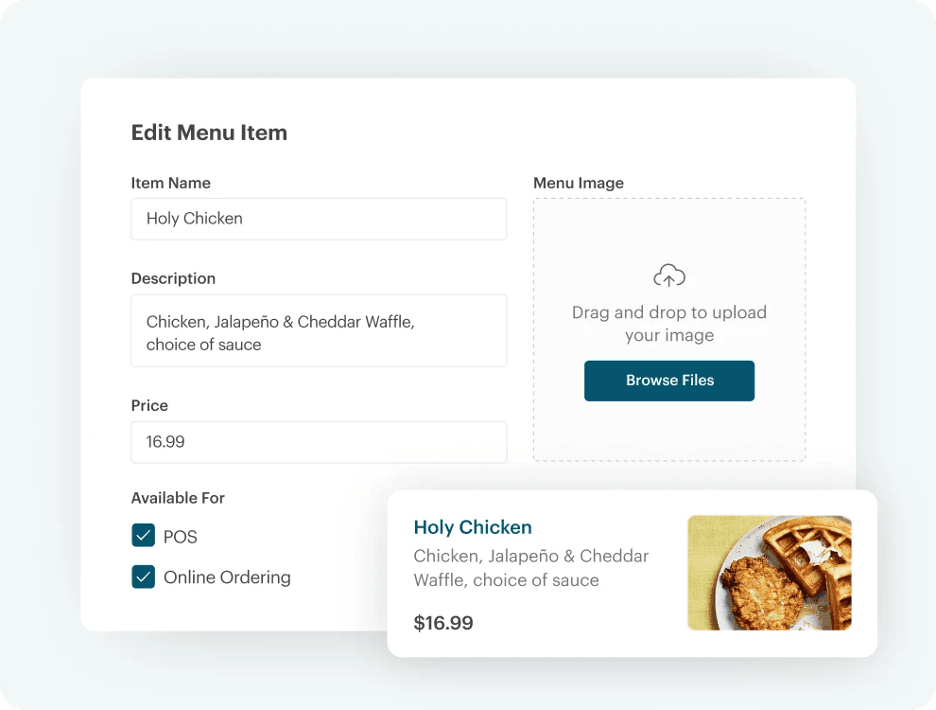This screenshot has width=936, height=710.
Task: Select the Description text box
Action: coord(318,331)
